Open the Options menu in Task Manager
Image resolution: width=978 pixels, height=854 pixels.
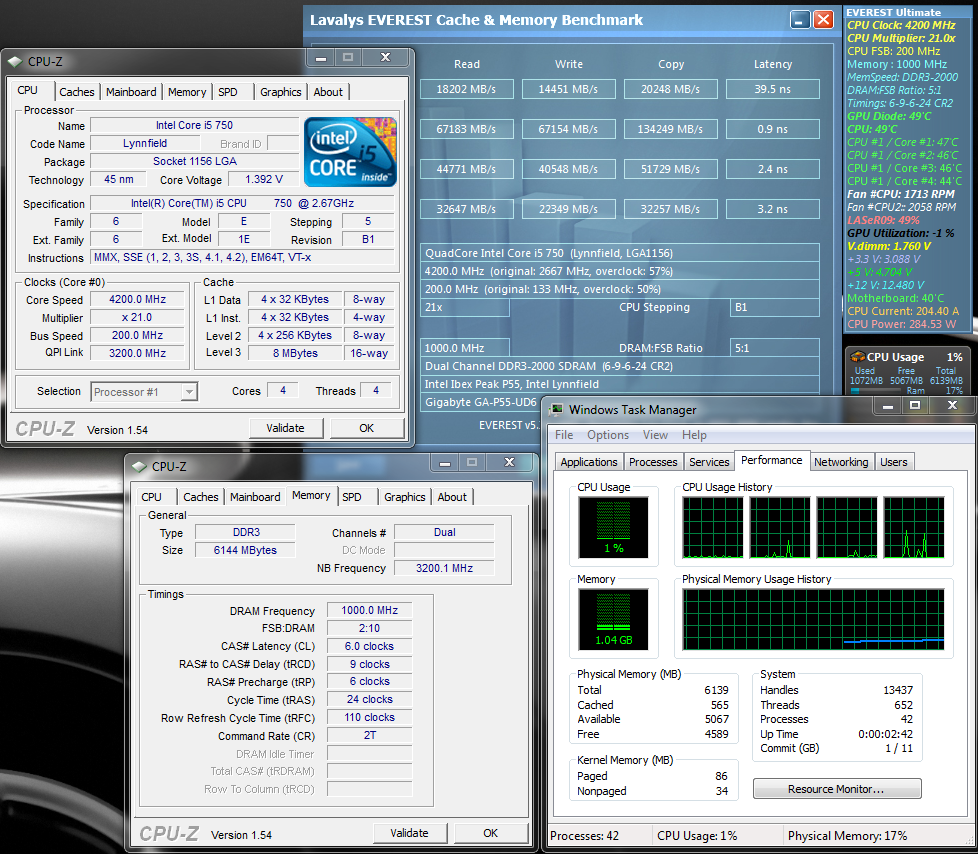pyautogui.click(x=607, y=435)
